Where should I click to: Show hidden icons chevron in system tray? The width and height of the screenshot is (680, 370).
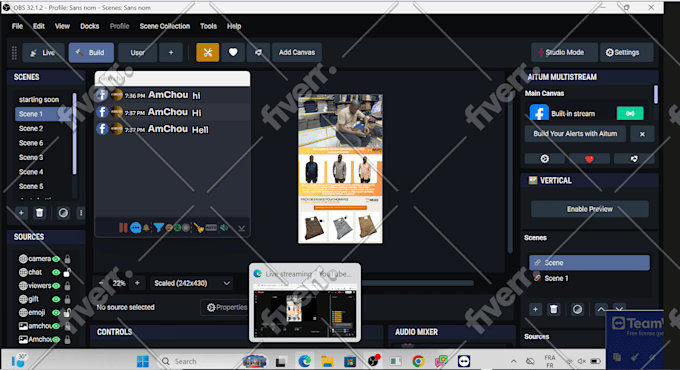[x=513, y=361]
